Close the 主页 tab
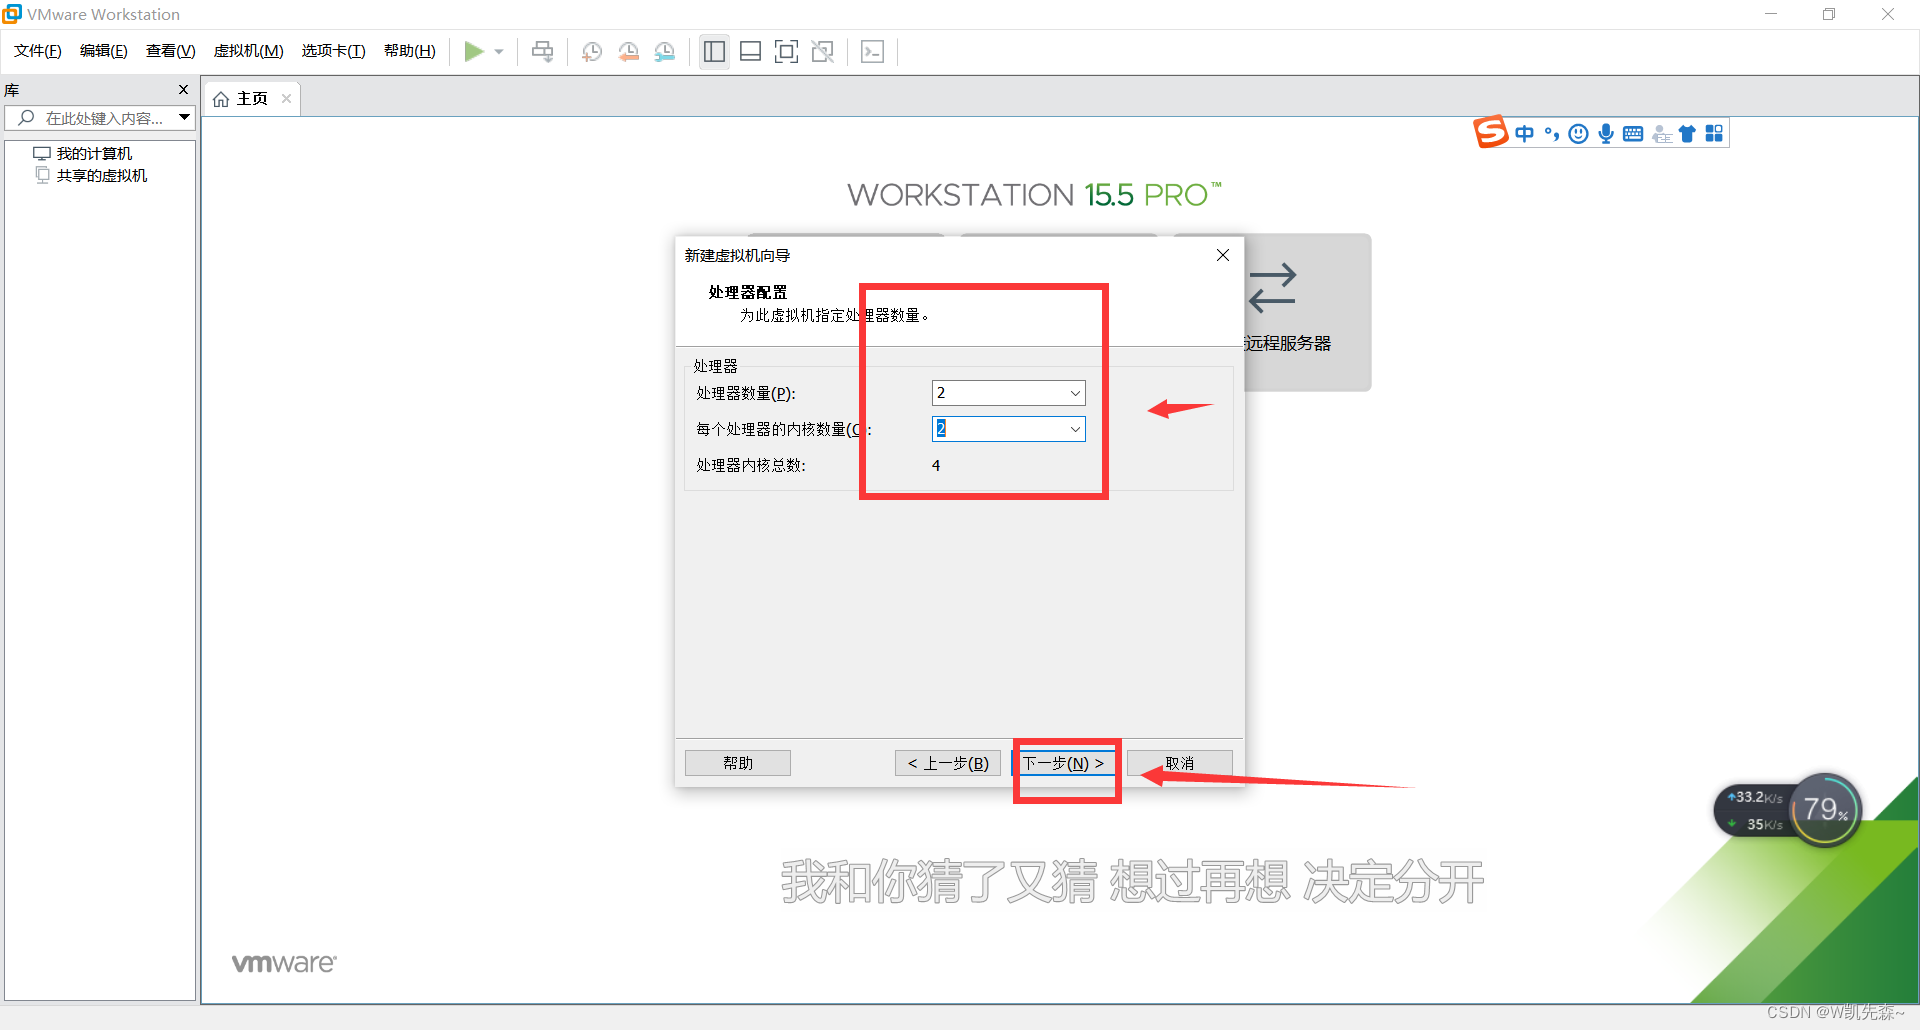Screen dimensions: 1920x1030 click(x=286, y=98)
